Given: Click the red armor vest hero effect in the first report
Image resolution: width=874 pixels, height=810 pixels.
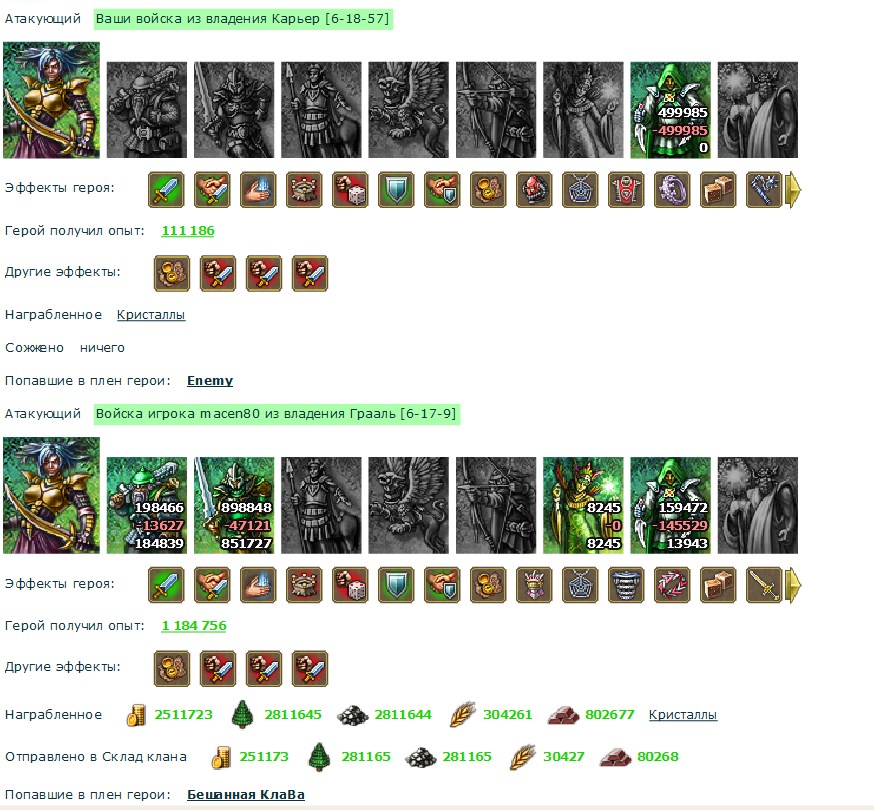Looking at the screenshot, I should (x=626, y=190).
